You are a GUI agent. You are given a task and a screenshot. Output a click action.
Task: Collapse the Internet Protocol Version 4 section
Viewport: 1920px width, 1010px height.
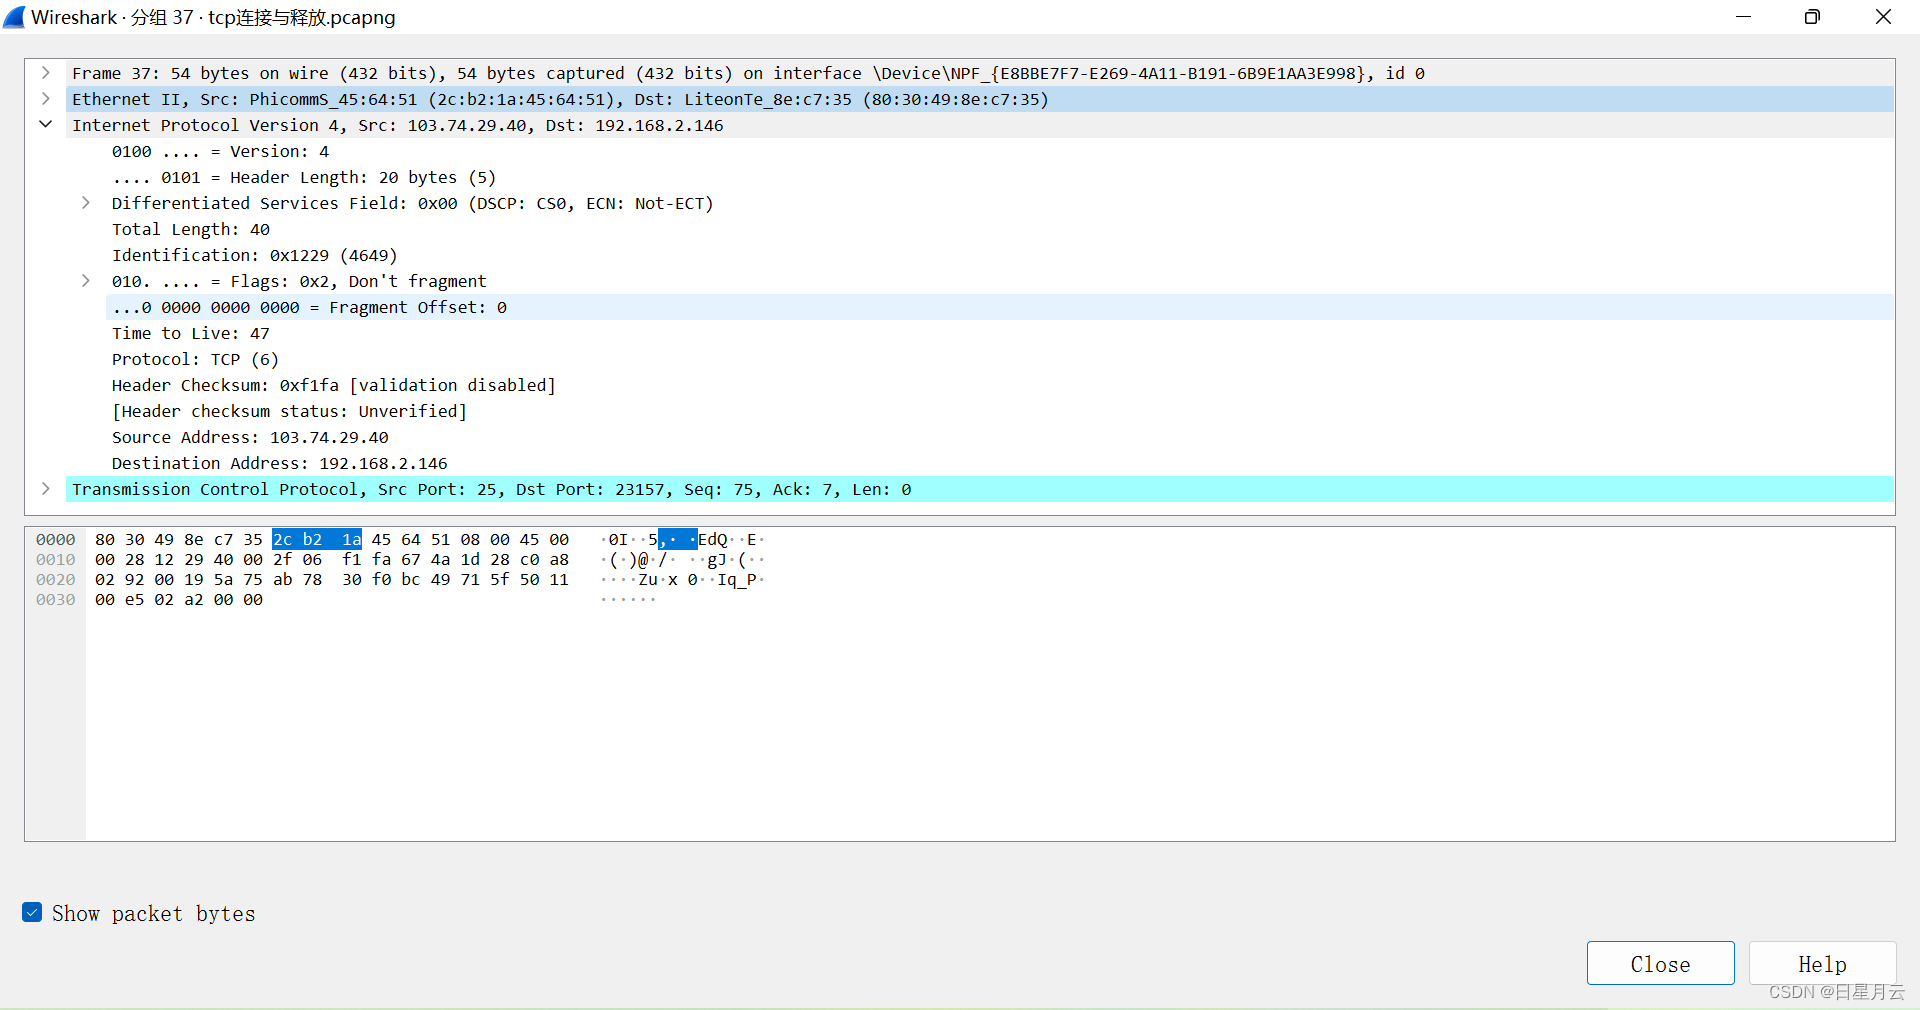click(46, 125)
